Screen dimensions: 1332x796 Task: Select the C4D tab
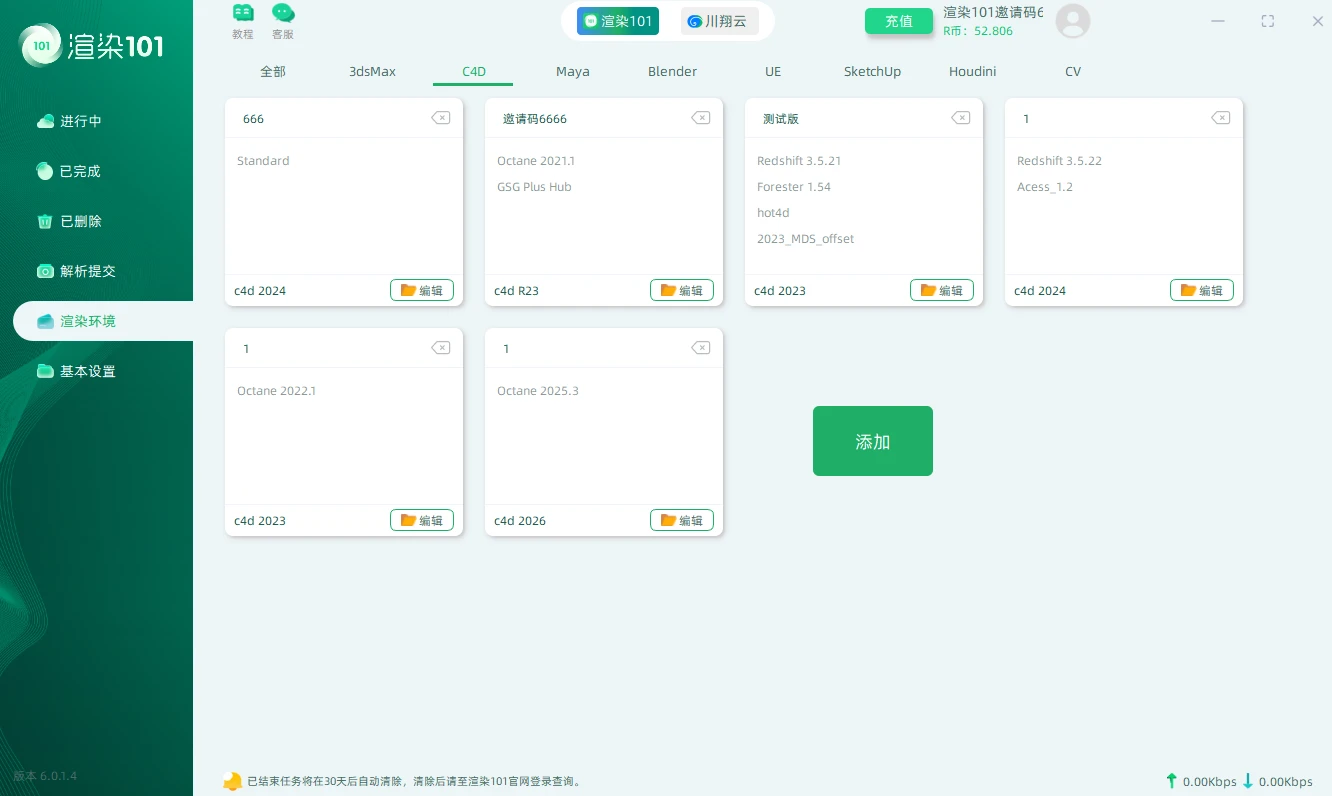pyautogui.click(x=473, y=72)
